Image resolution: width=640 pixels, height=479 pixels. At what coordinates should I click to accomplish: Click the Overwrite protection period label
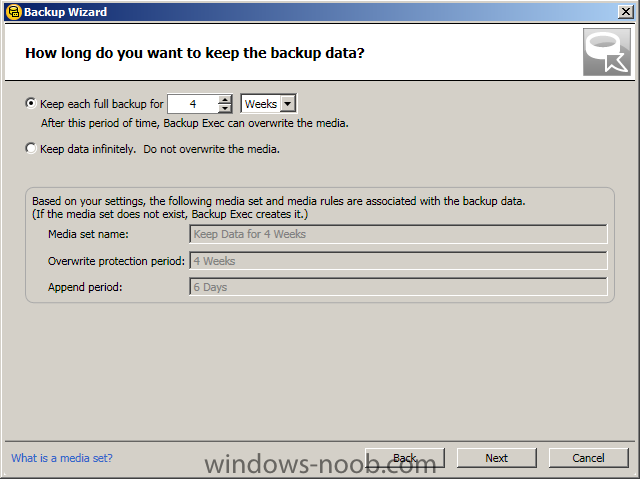[116, 261]
